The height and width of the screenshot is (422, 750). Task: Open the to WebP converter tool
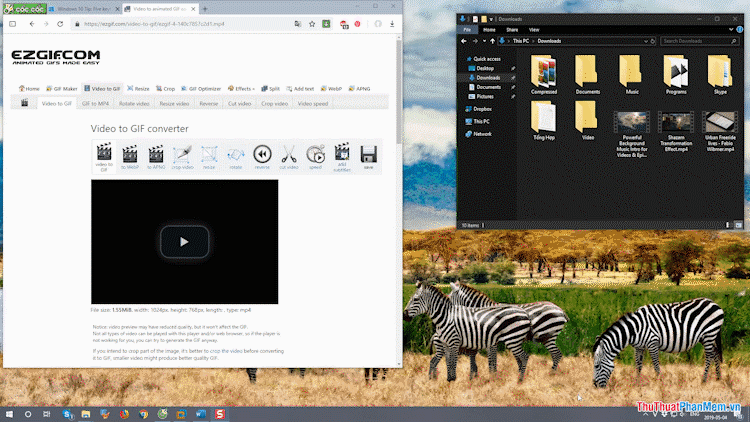[130, 156]
